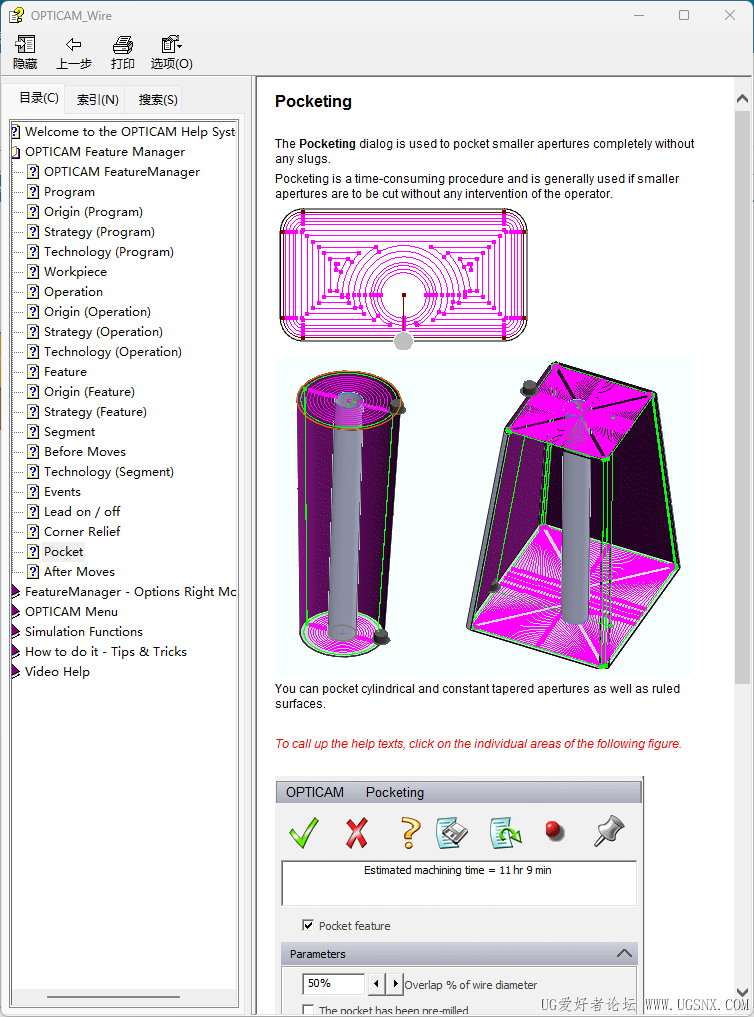Switch to the 搜索(S) search tab
Screen dimensions: 754x1017
tap(158, 99)
